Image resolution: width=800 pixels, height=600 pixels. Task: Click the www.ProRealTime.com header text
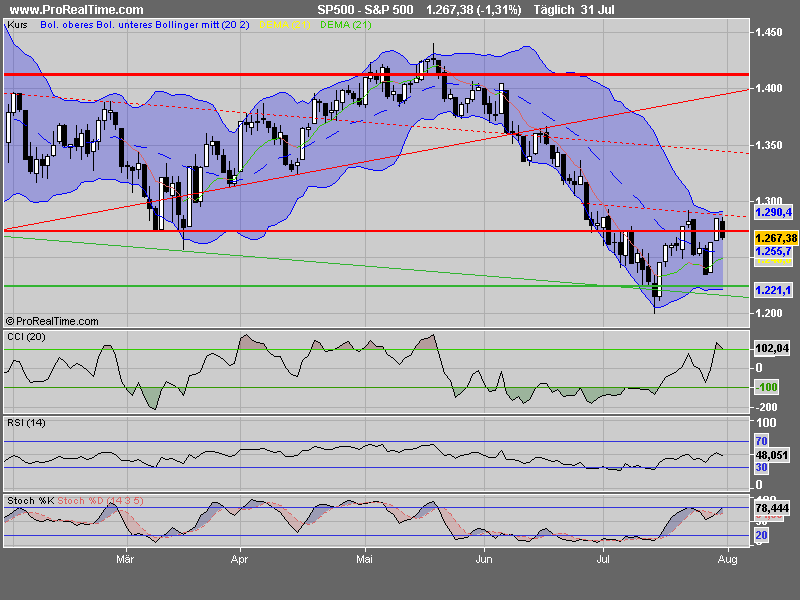[x=77, y=10]
